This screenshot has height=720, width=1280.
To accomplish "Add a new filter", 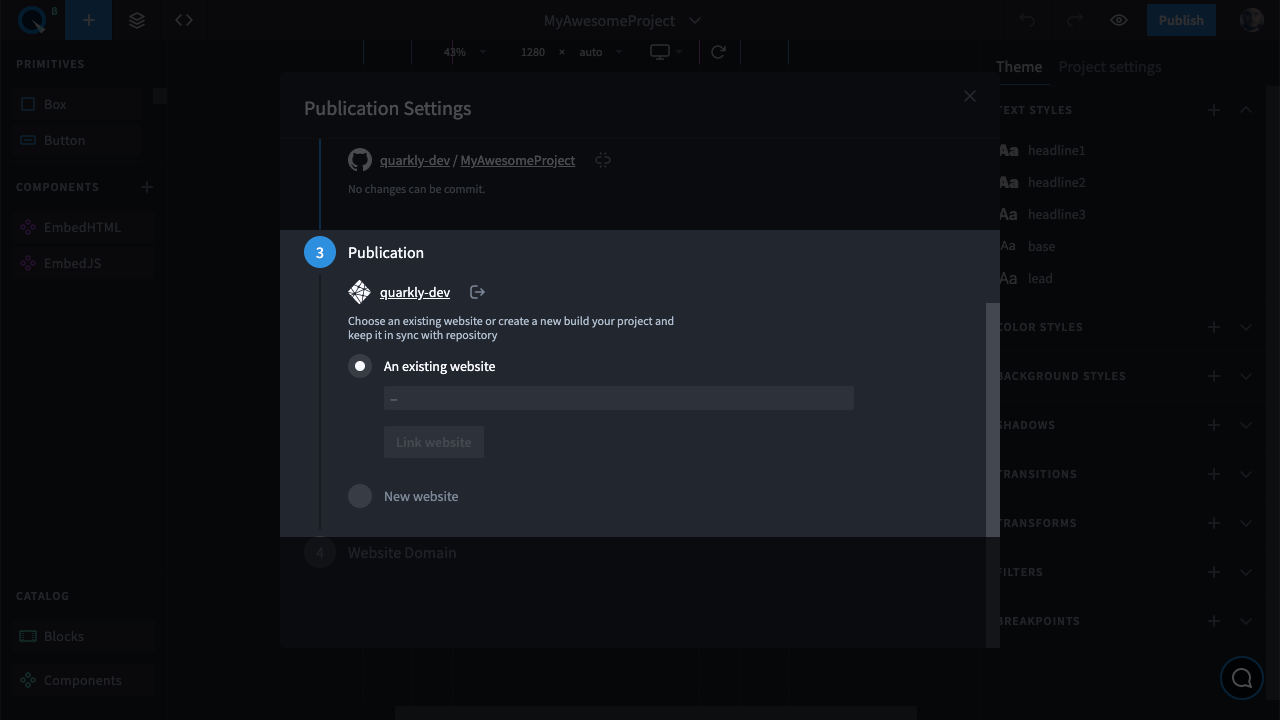I will coord(1214,572).
